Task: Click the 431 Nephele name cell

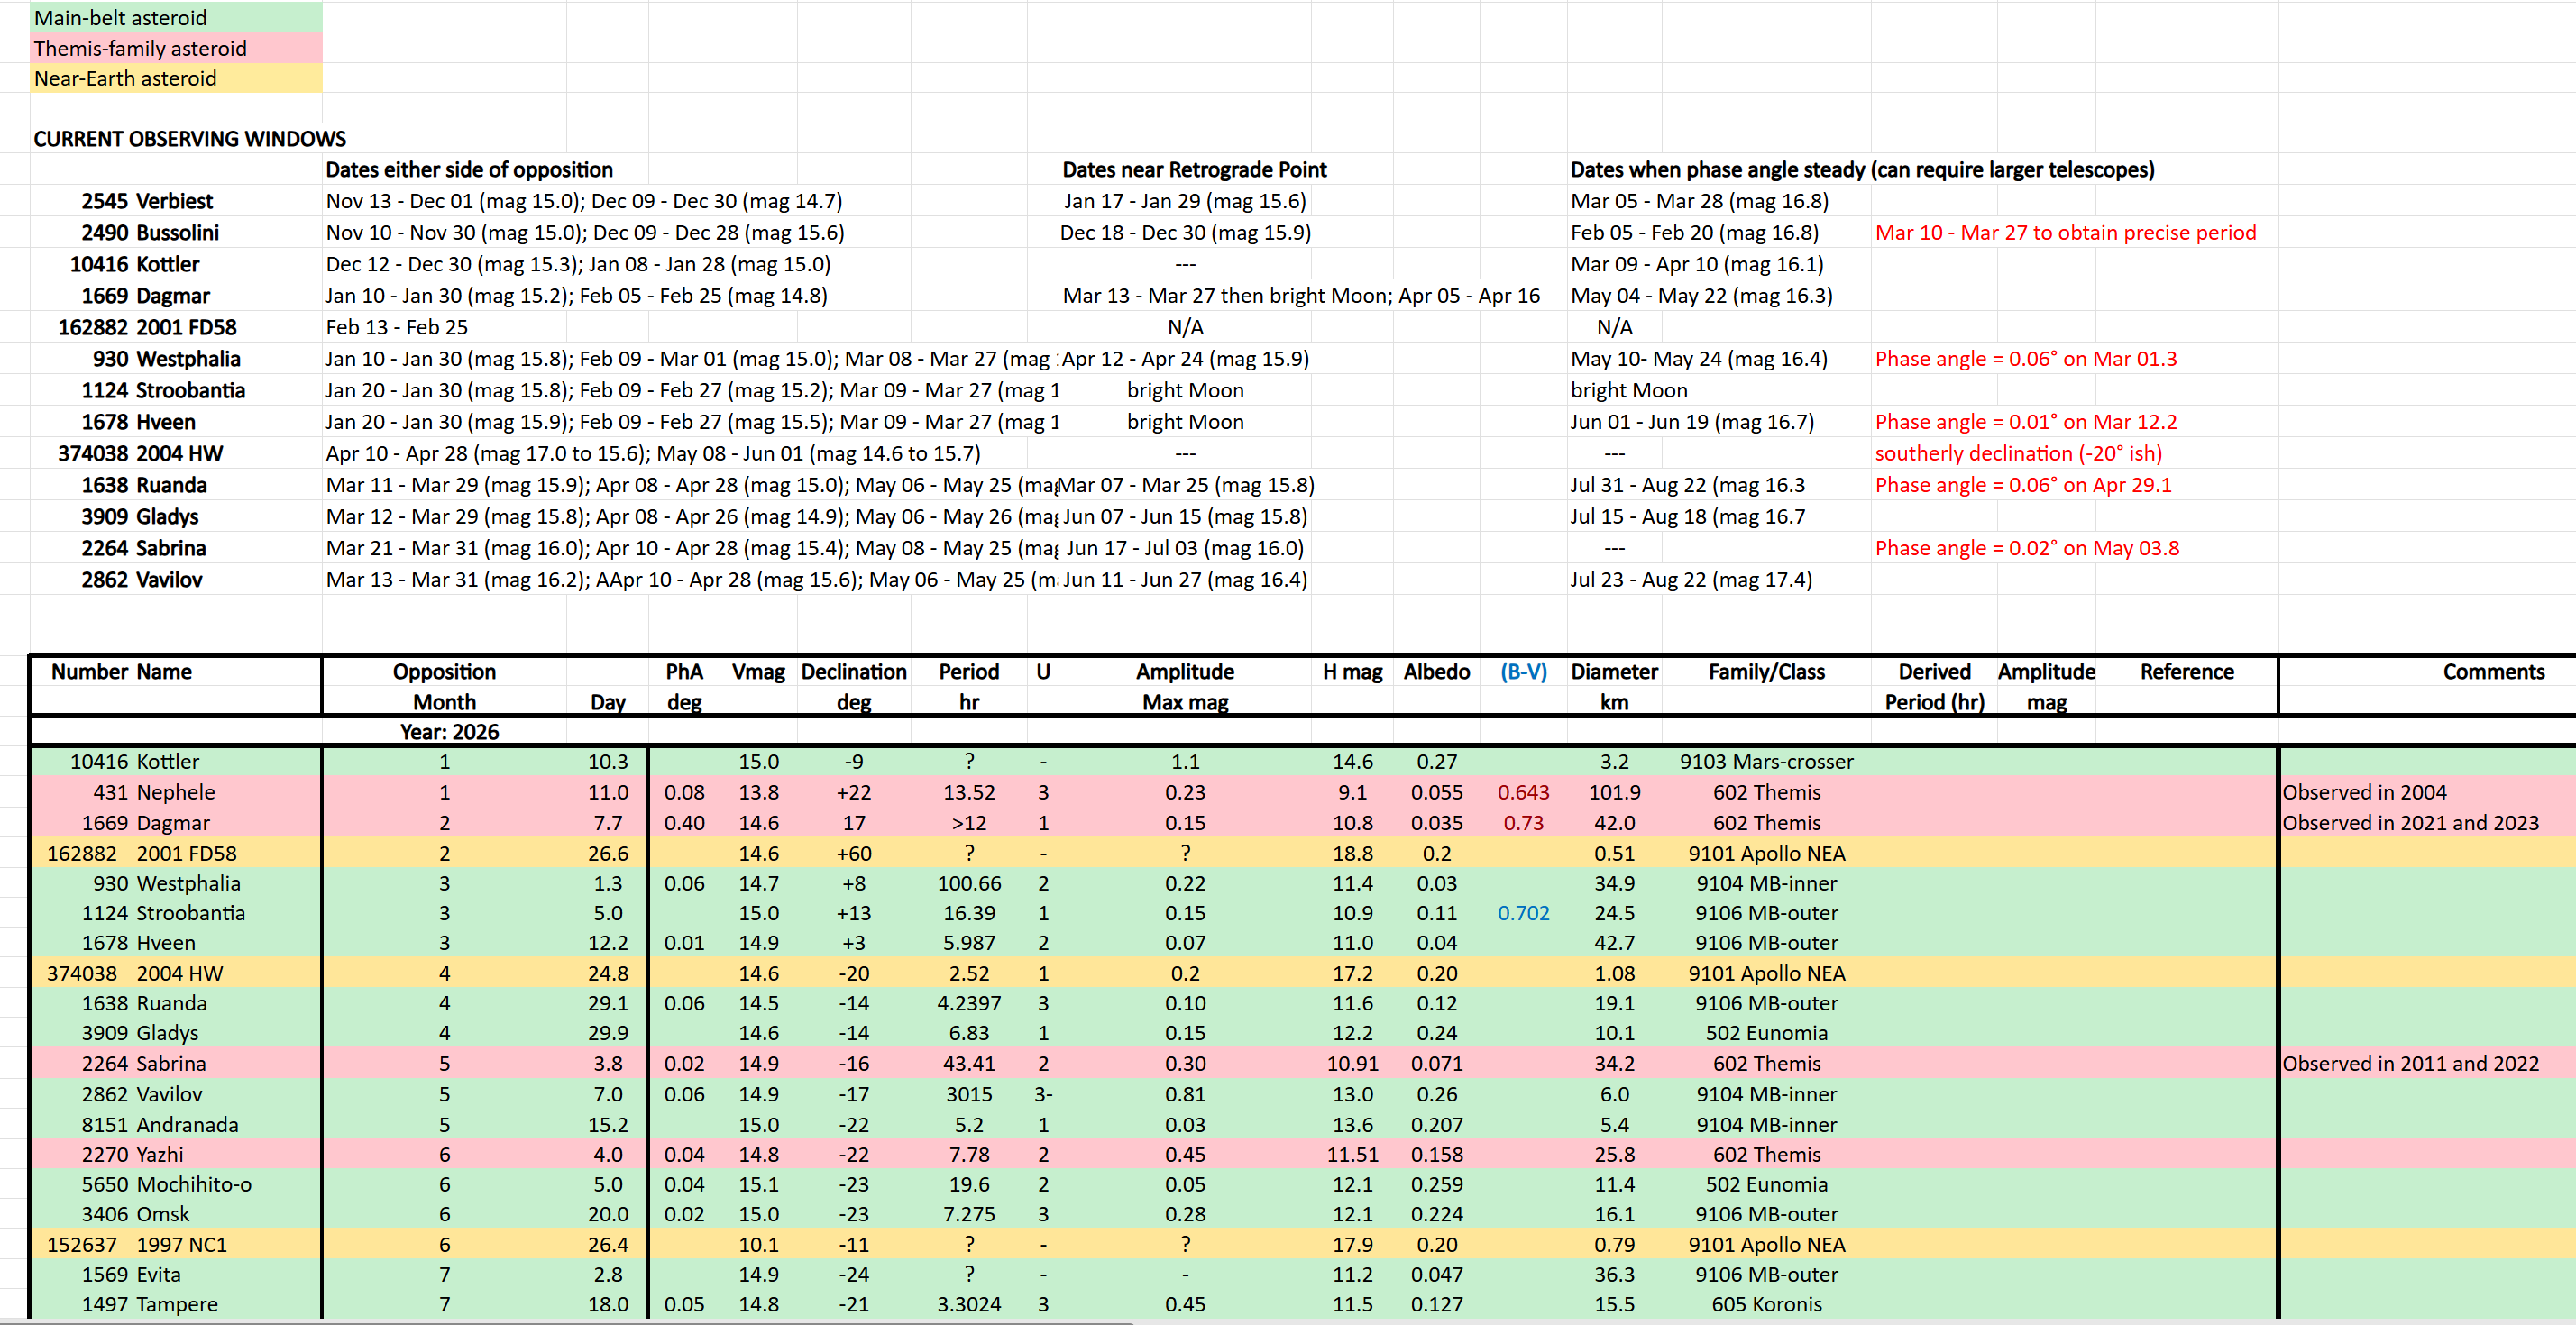Action: [176, 792]
